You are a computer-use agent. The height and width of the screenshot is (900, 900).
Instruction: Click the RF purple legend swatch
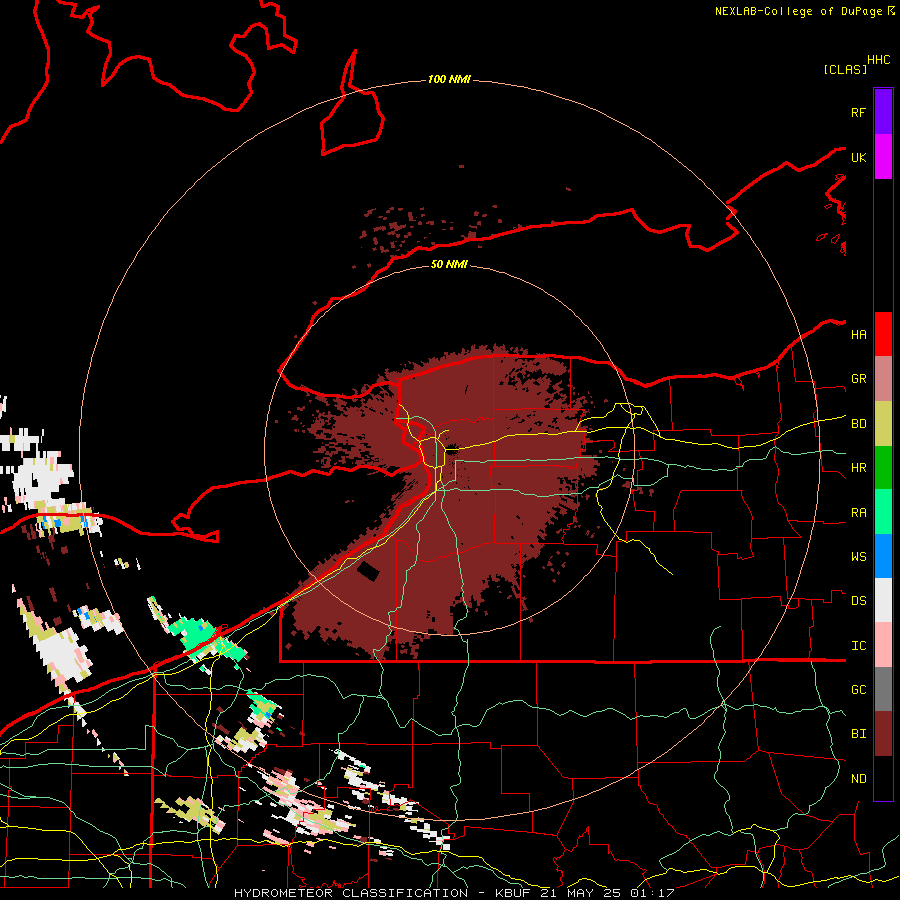pyautogui.click(x=883, y=112)
